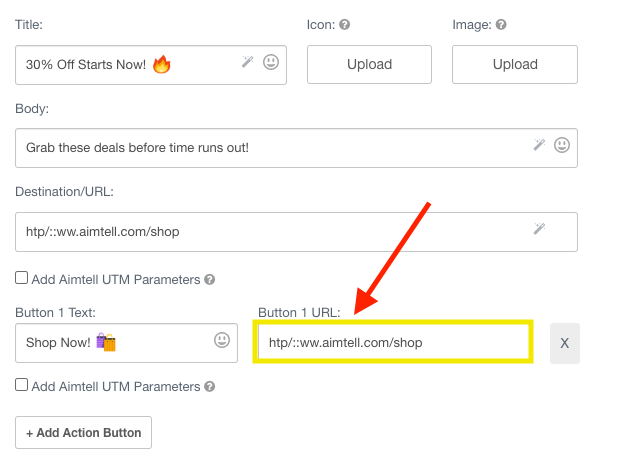Click the magic wand icon in Body field
This screenshot has height=460, width=632.
[x=539, y=146]
